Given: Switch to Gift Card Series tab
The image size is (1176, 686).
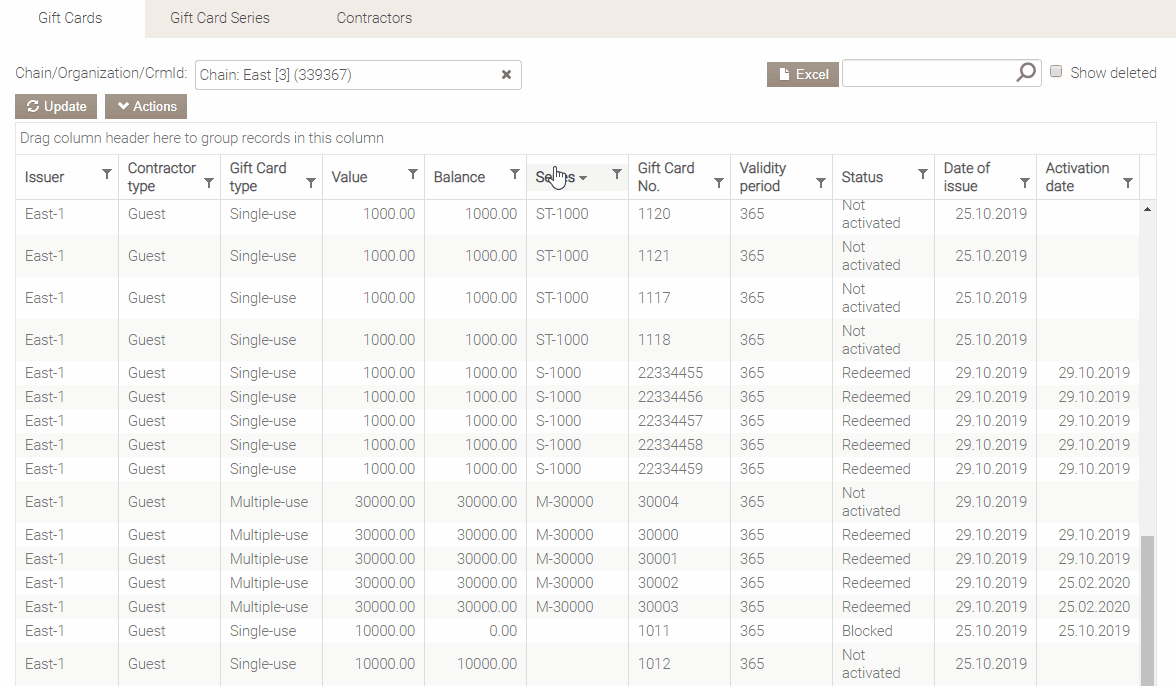Looking at the screenshot, I should pos(220,18).
